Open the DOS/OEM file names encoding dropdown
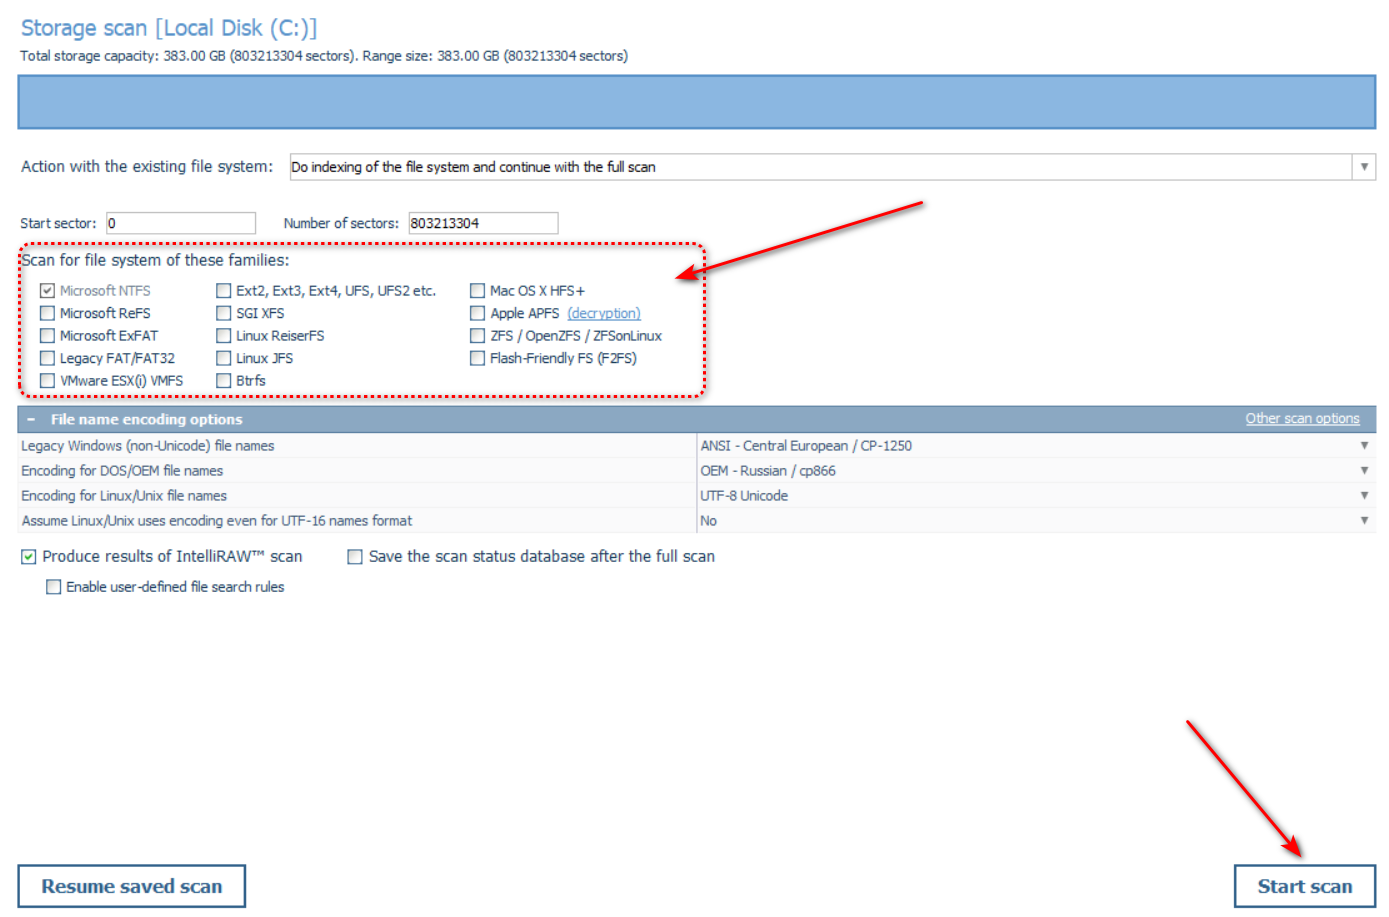 (x=1363, y=471)
